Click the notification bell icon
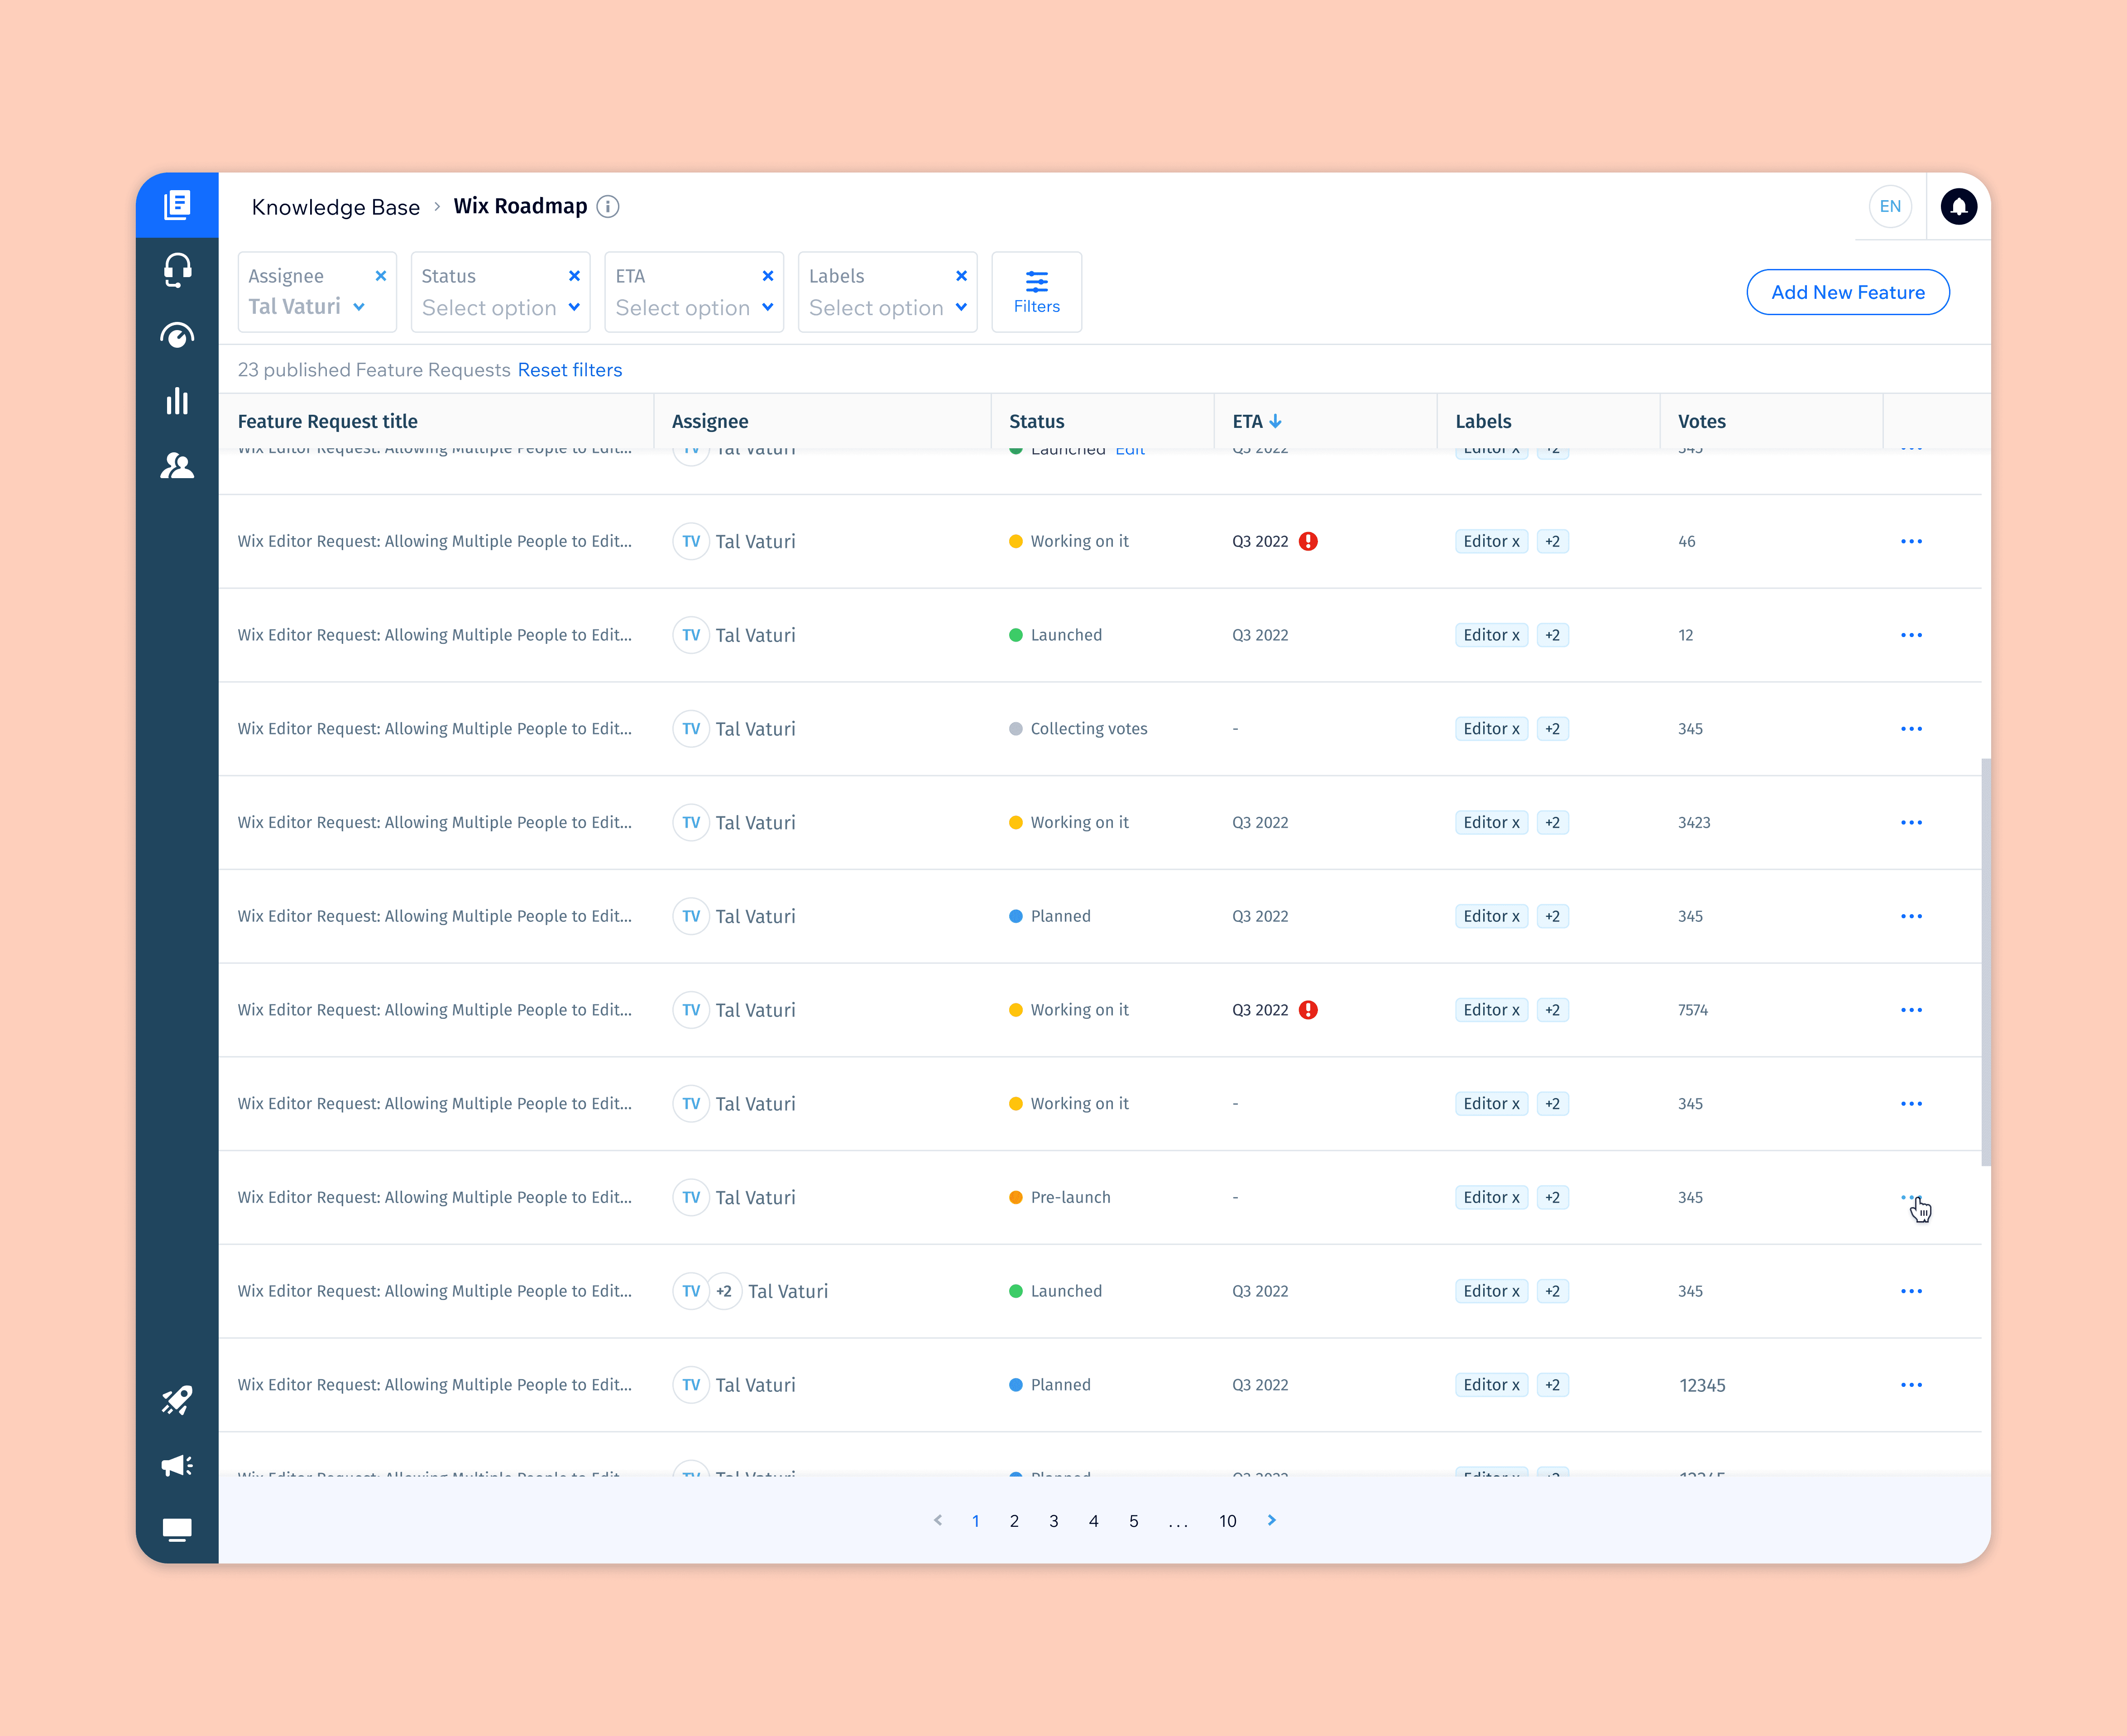Image resolution: width=2127 pixels, height=1736 pixels. tap(1958, 206)
